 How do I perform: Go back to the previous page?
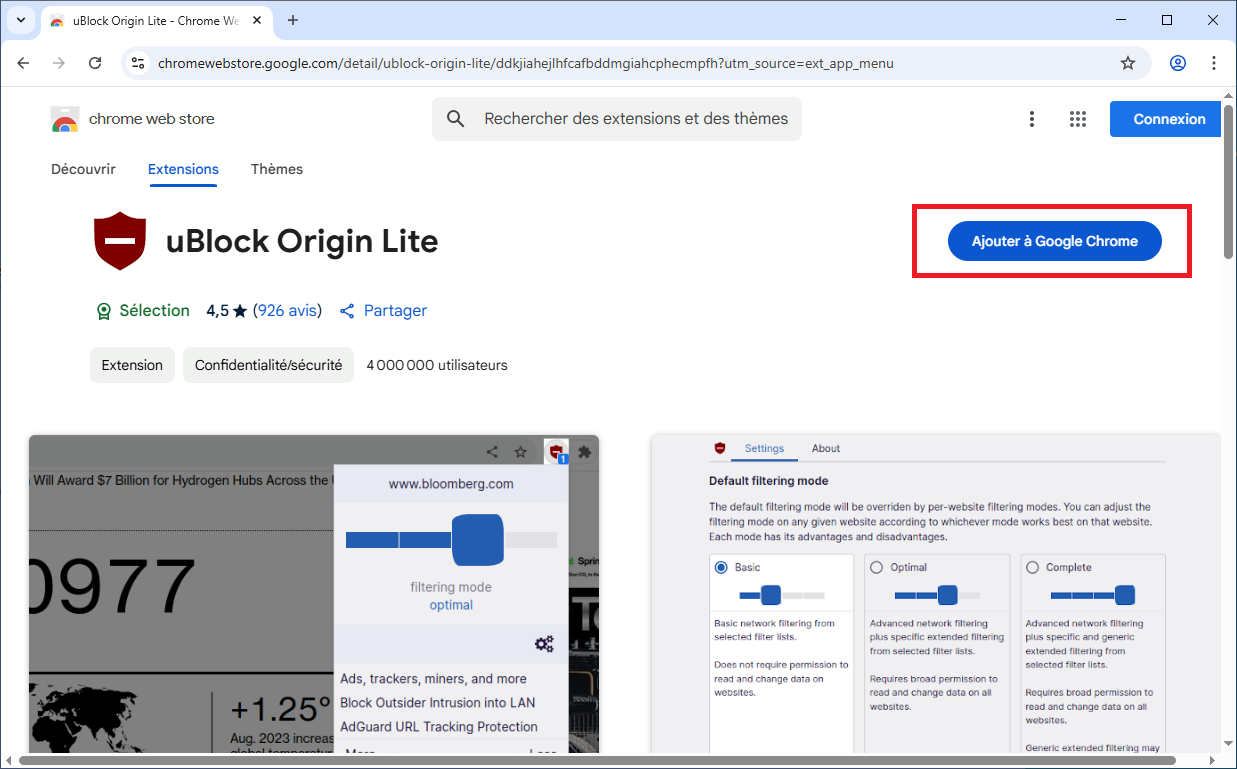(x=24, y=63)
